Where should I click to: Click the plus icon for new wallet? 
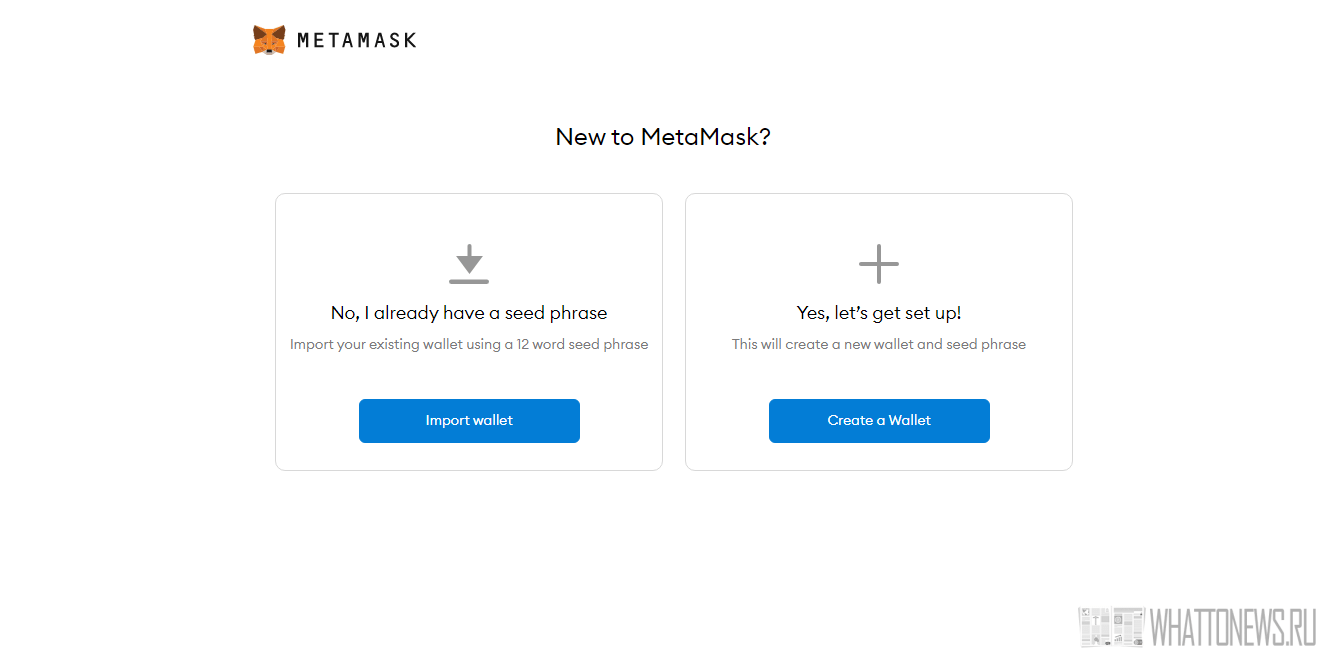tap(879, 264)
